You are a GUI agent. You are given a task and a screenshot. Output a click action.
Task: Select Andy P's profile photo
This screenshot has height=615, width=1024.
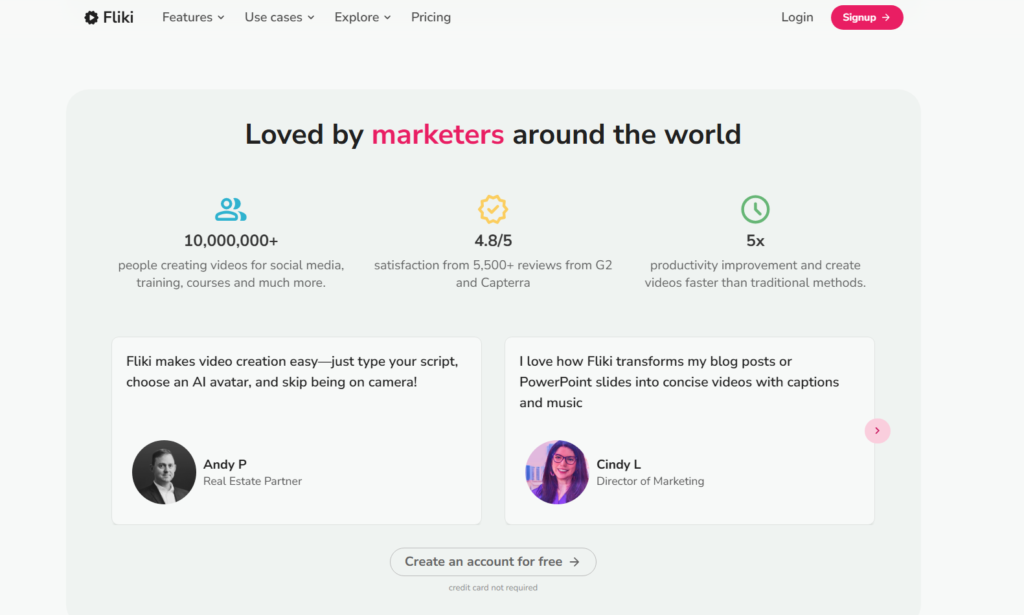(x=164, y=472)
